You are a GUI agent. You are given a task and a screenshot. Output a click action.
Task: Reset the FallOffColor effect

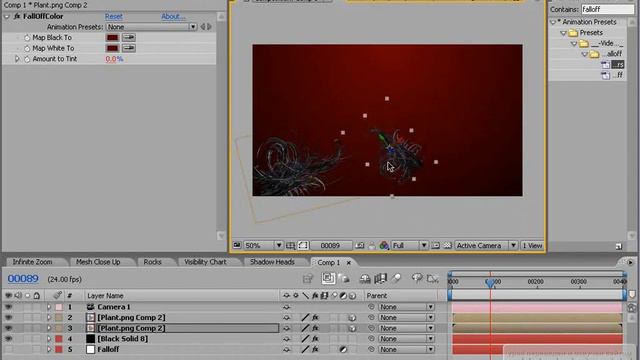click(113, 16)
